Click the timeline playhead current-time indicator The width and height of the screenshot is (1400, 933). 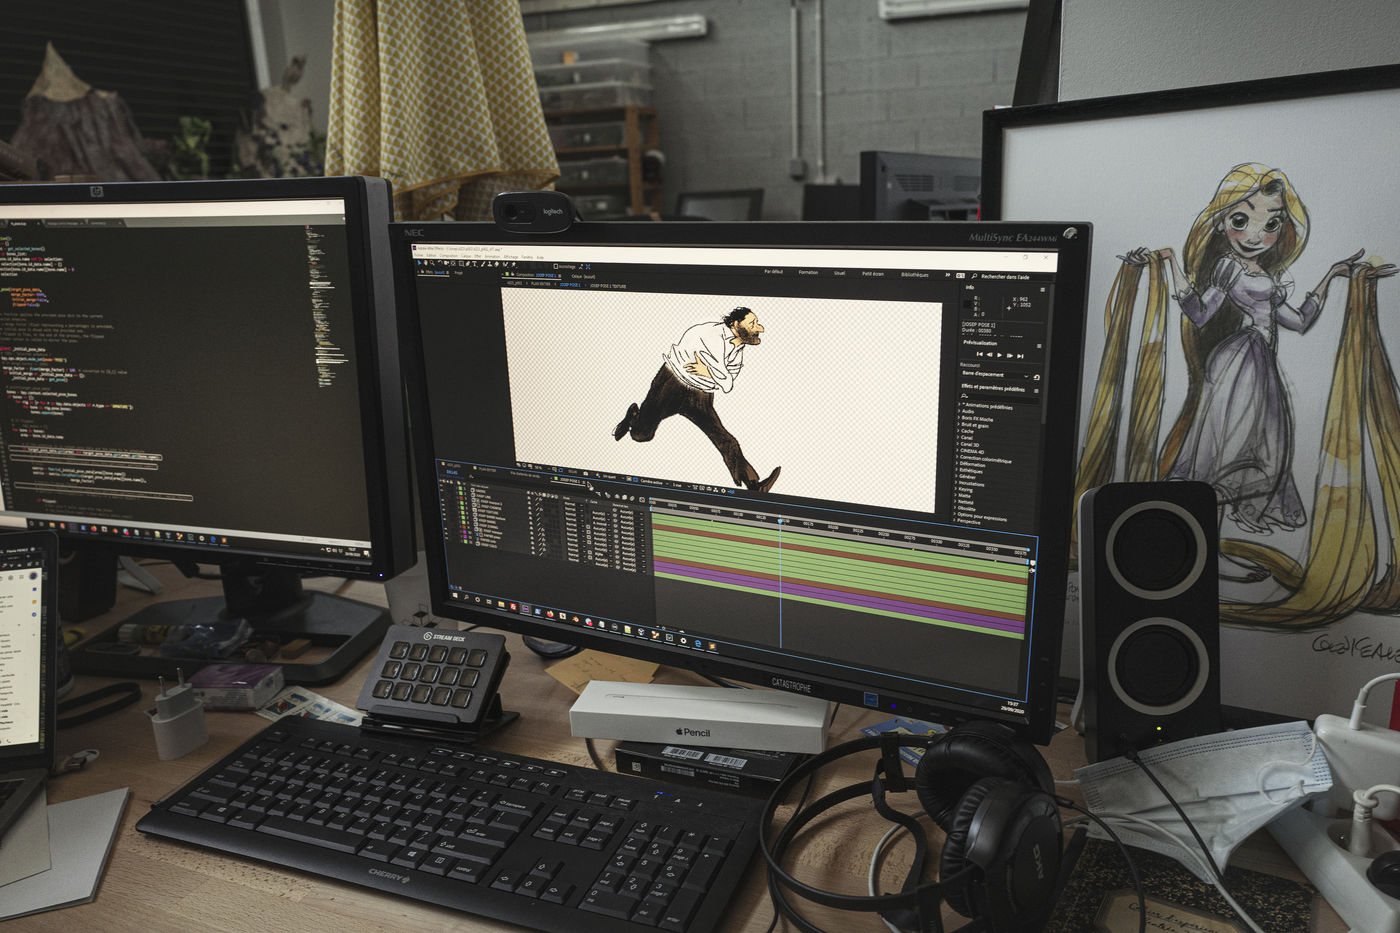point(780,520)
